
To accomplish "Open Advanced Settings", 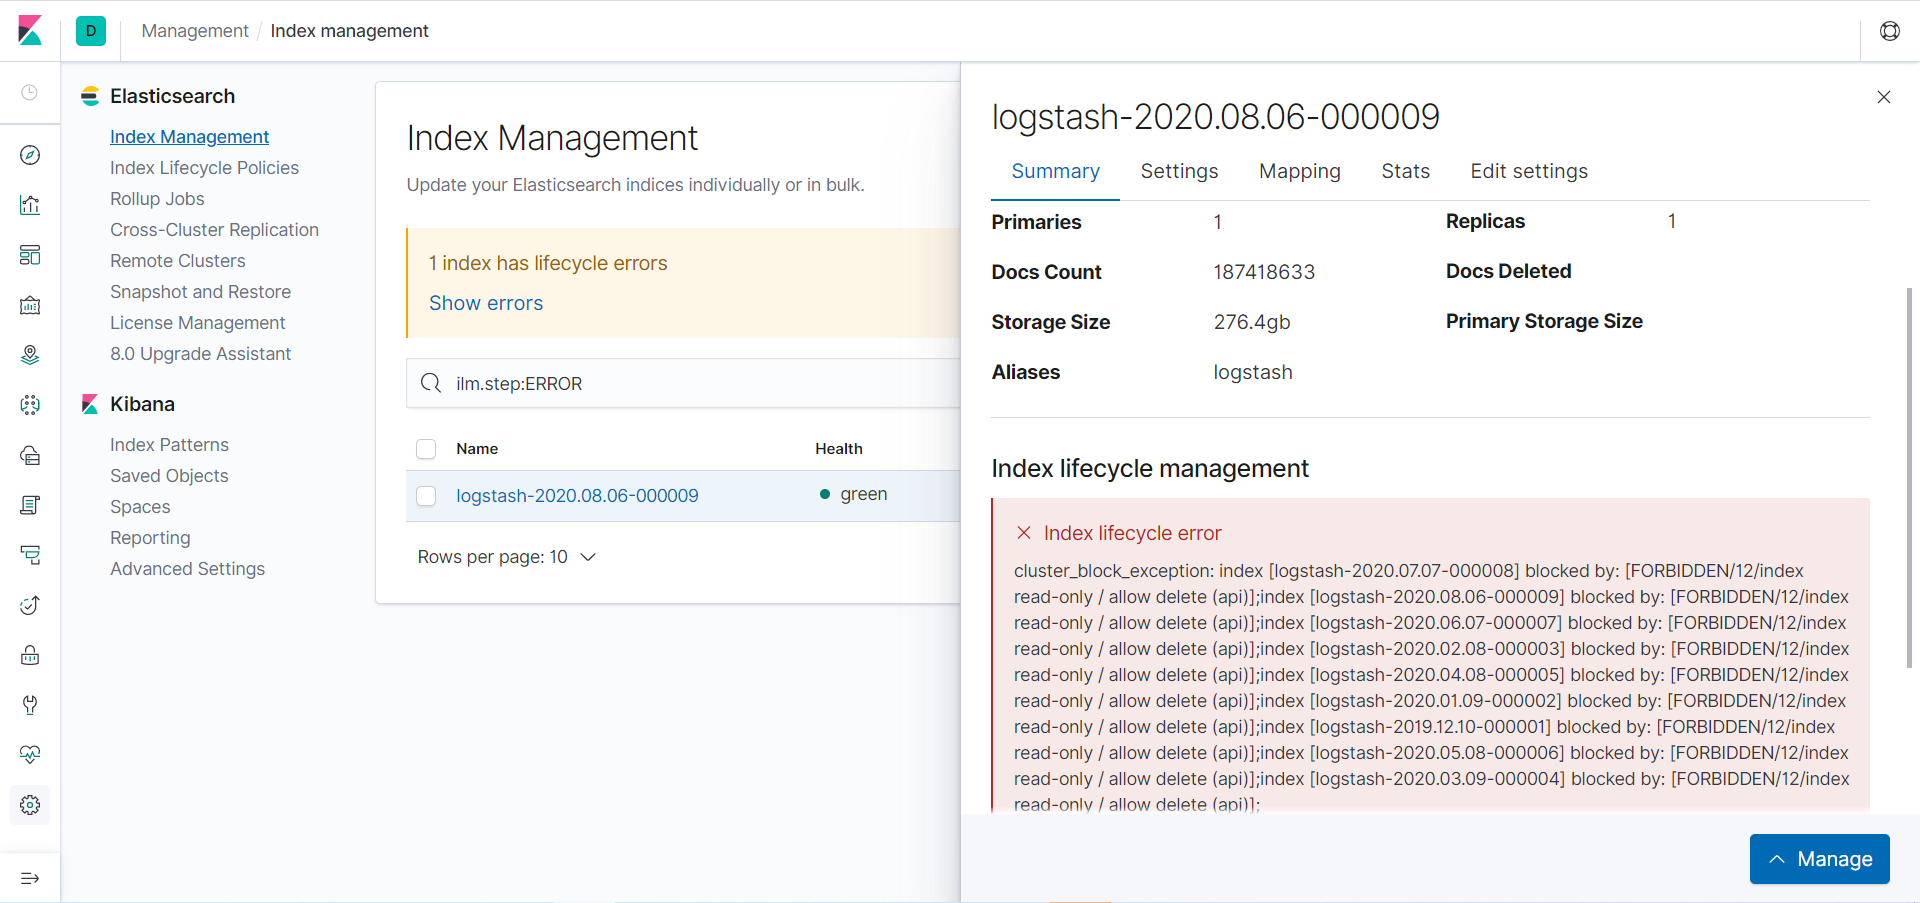I will click(187, 569).
